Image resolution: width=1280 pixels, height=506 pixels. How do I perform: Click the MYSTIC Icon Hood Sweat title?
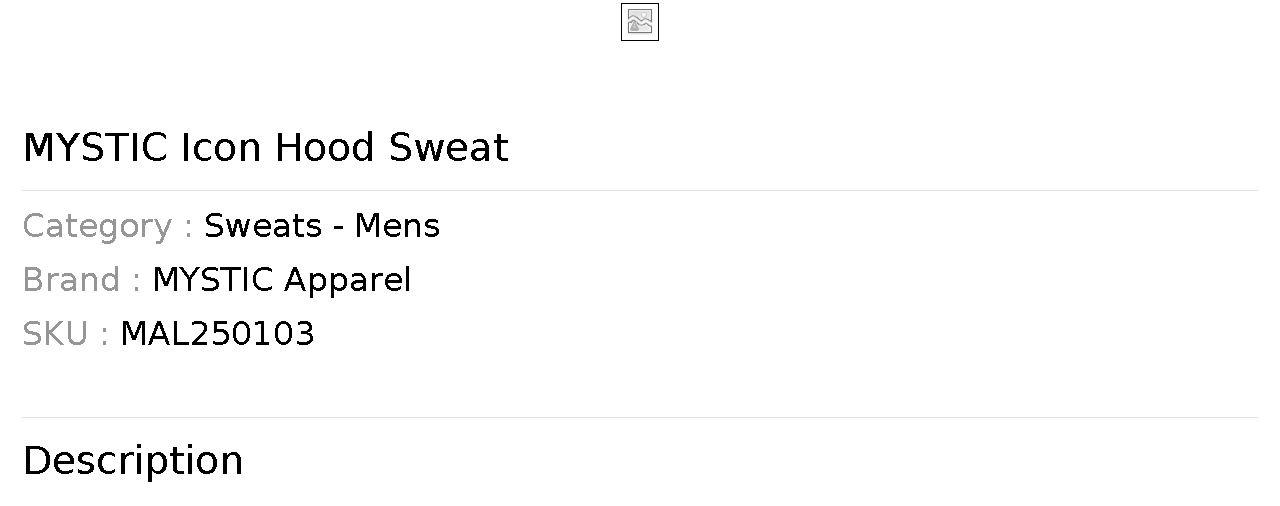tap(265, 148)
